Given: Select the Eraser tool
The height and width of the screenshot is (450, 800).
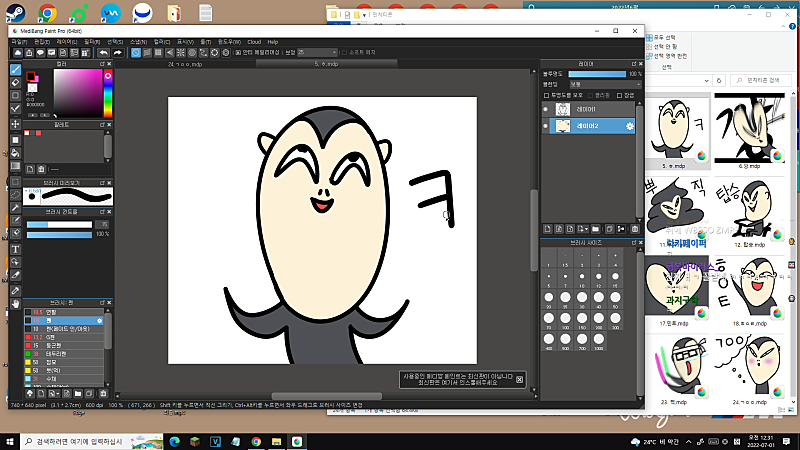Looking at the screenshot, I should click(x=15, y=82).
